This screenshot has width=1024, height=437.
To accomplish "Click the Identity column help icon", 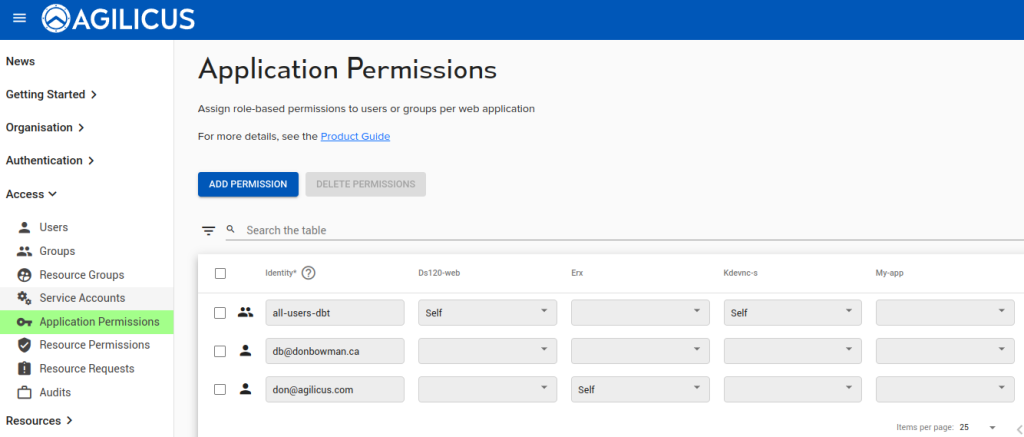I will [309, 273].
